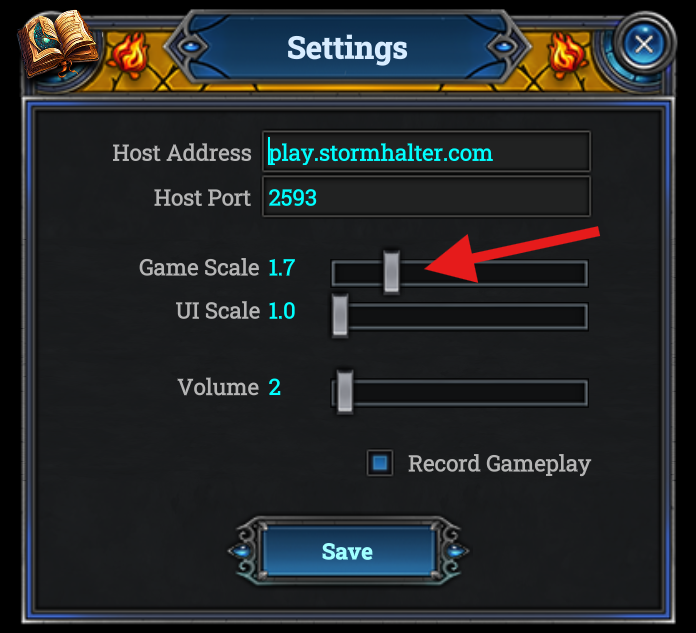Click the blue gem right of the Settings title

pos(503,46)
